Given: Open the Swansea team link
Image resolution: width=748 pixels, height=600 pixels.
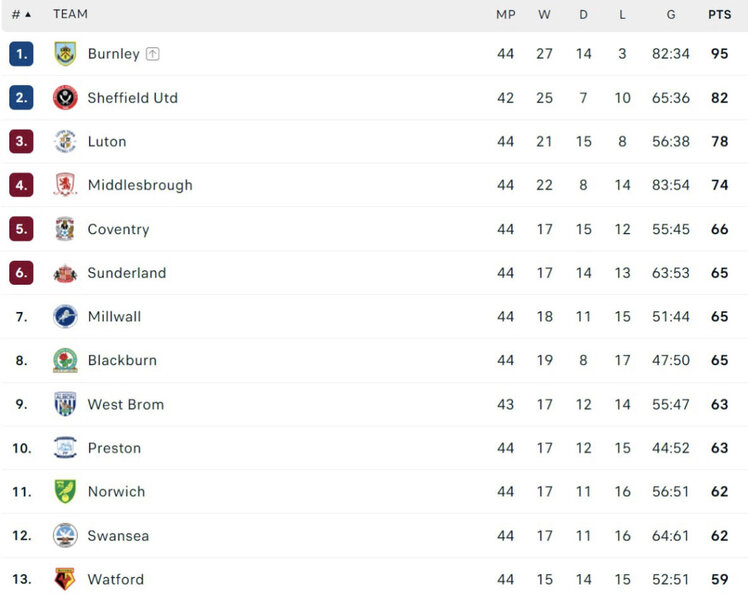Looking at the screenshot, I should point(118,535).
